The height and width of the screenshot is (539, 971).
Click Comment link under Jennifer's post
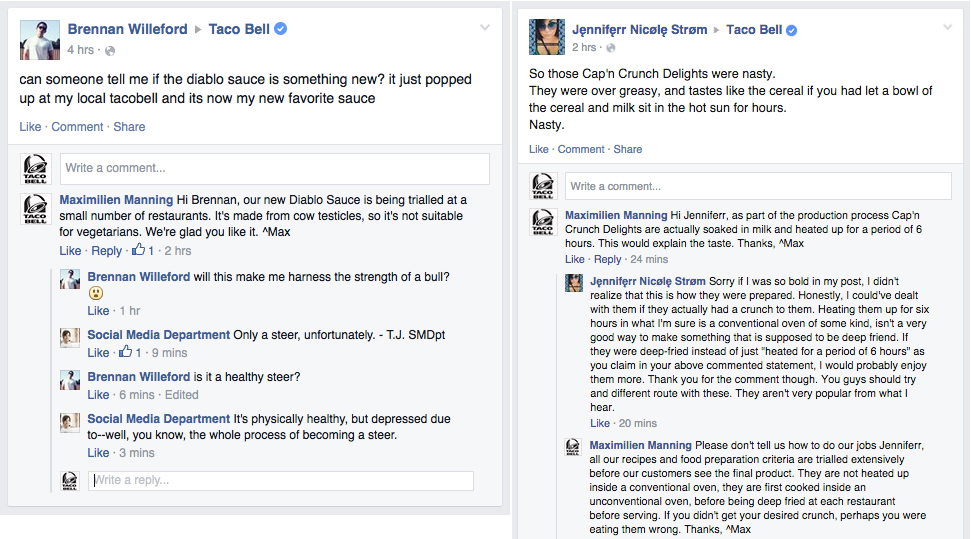tap(581, 149)
